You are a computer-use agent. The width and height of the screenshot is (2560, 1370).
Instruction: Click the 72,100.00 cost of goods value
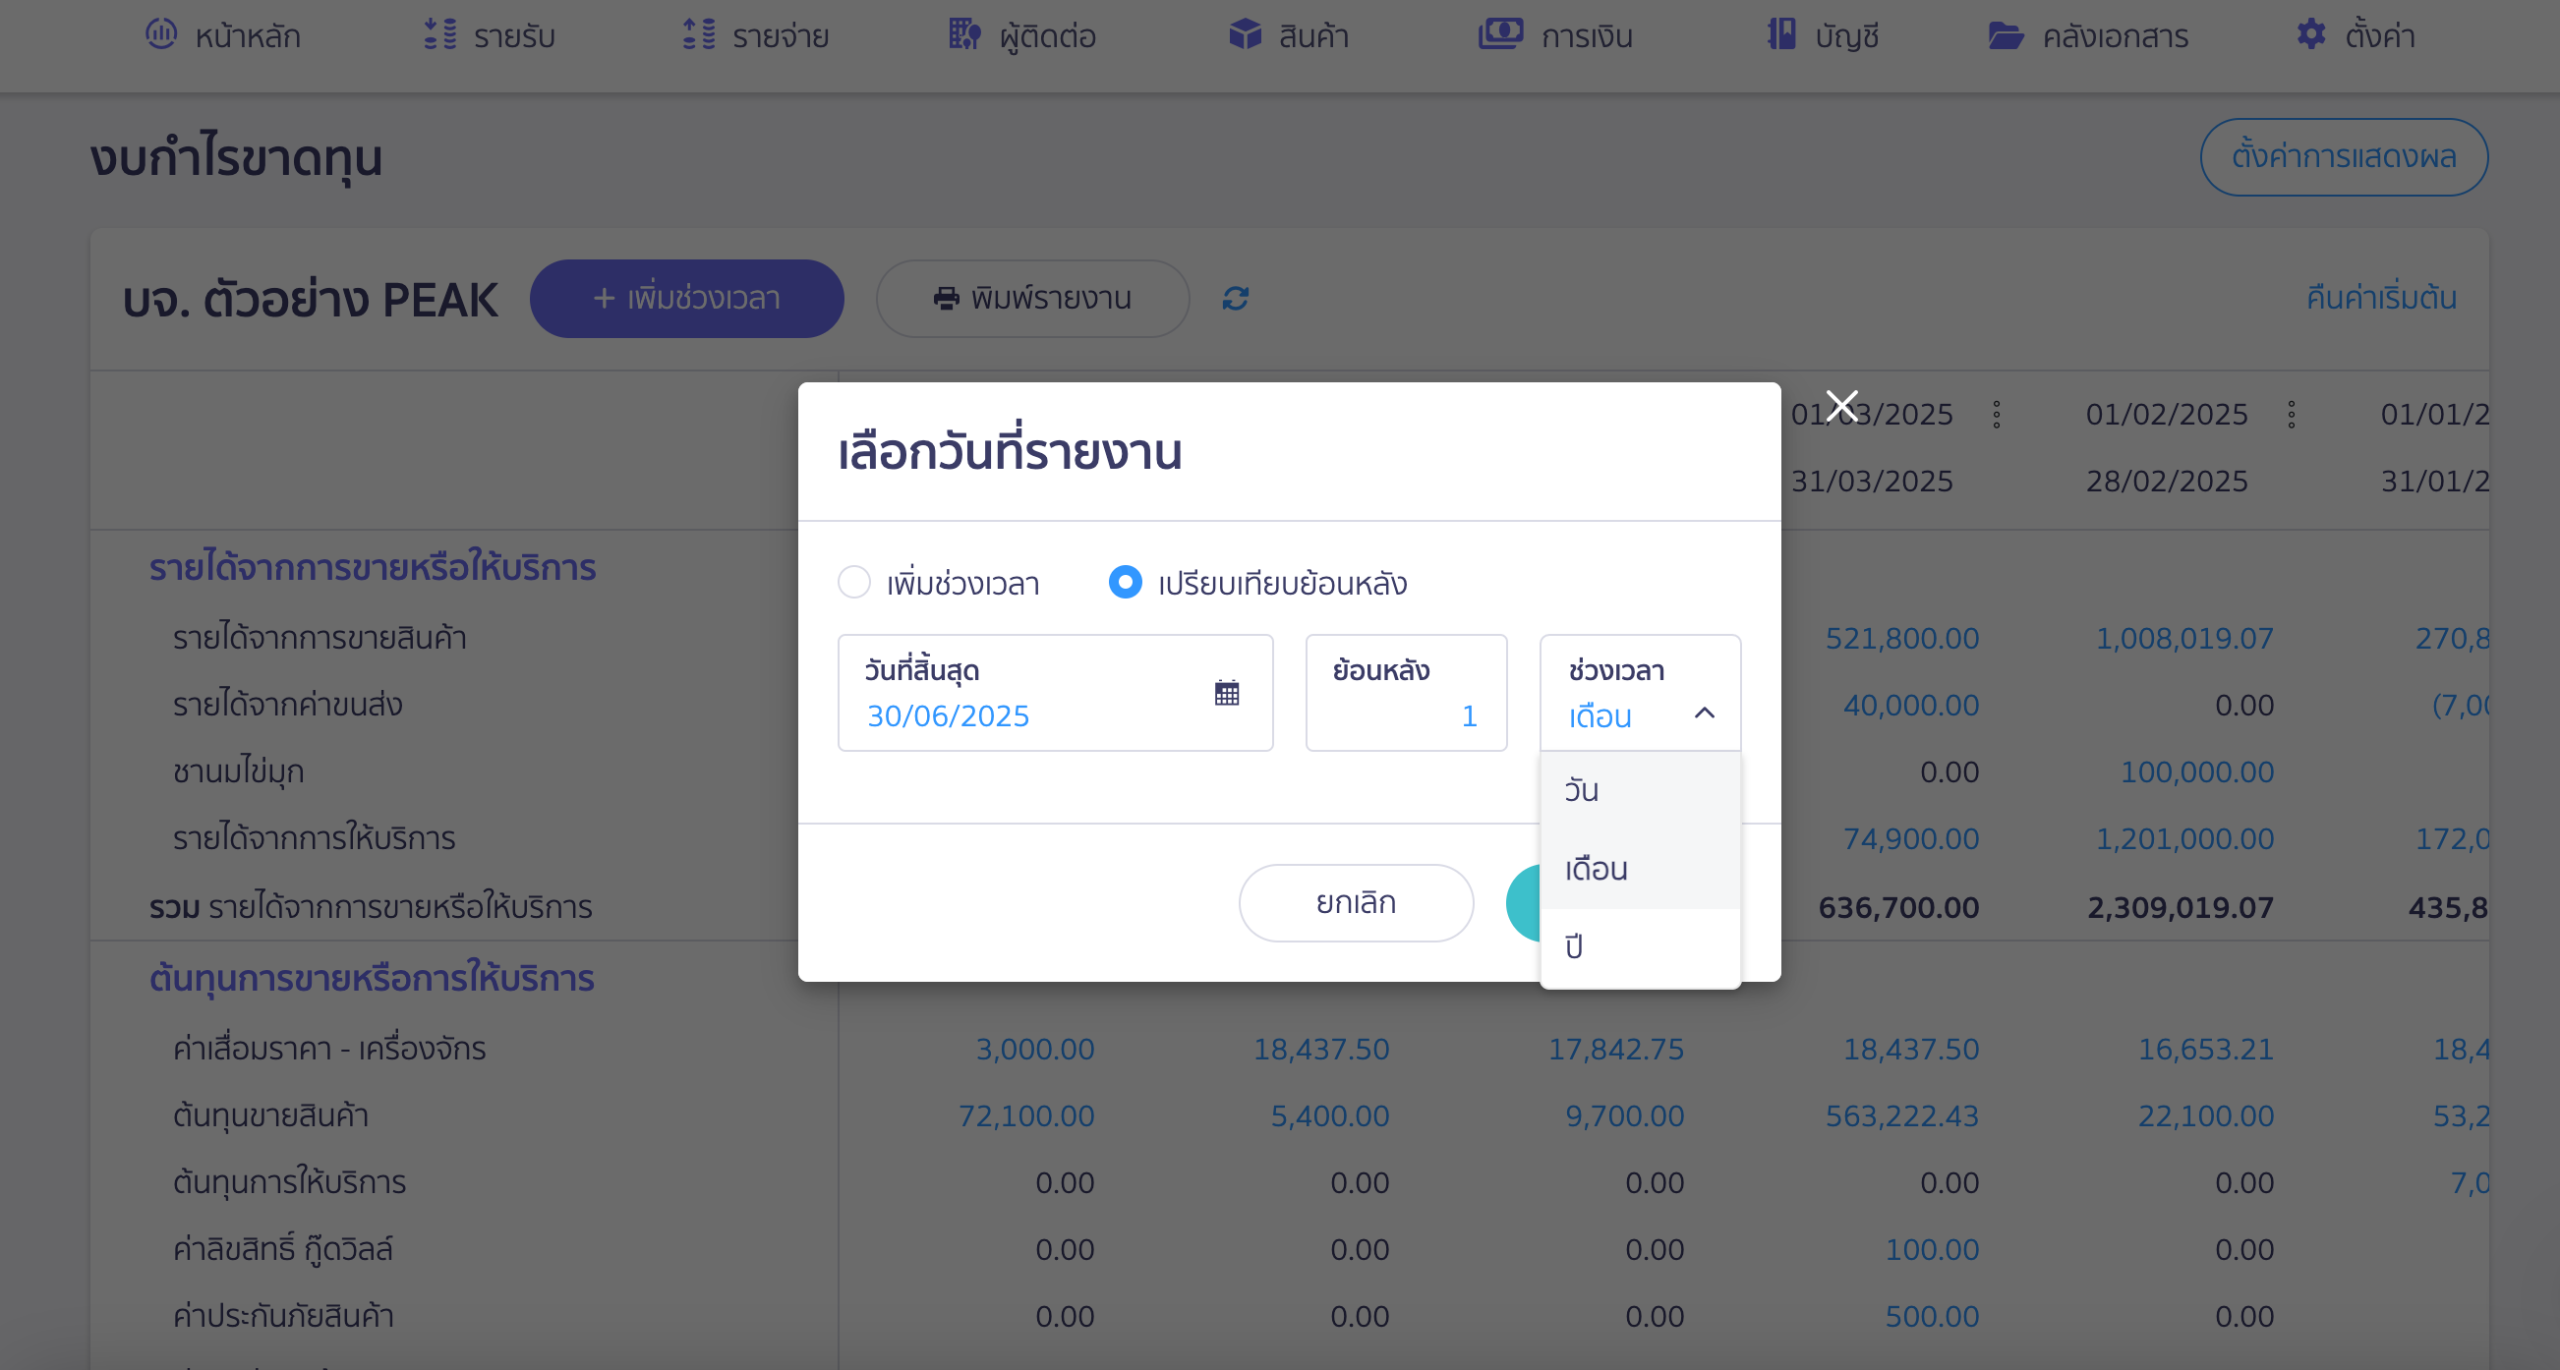1026,1116
